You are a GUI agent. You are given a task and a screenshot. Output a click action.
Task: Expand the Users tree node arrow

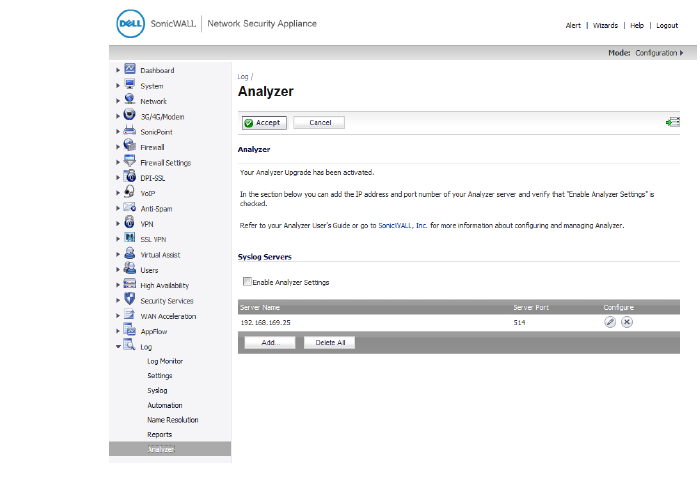point(118,269)
